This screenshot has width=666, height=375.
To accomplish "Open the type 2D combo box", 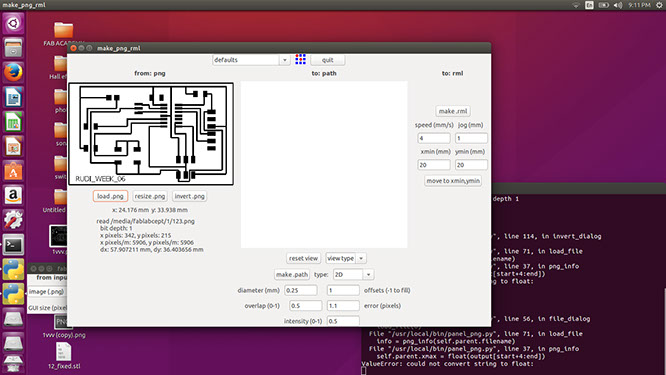I will [x=353, y=274].
